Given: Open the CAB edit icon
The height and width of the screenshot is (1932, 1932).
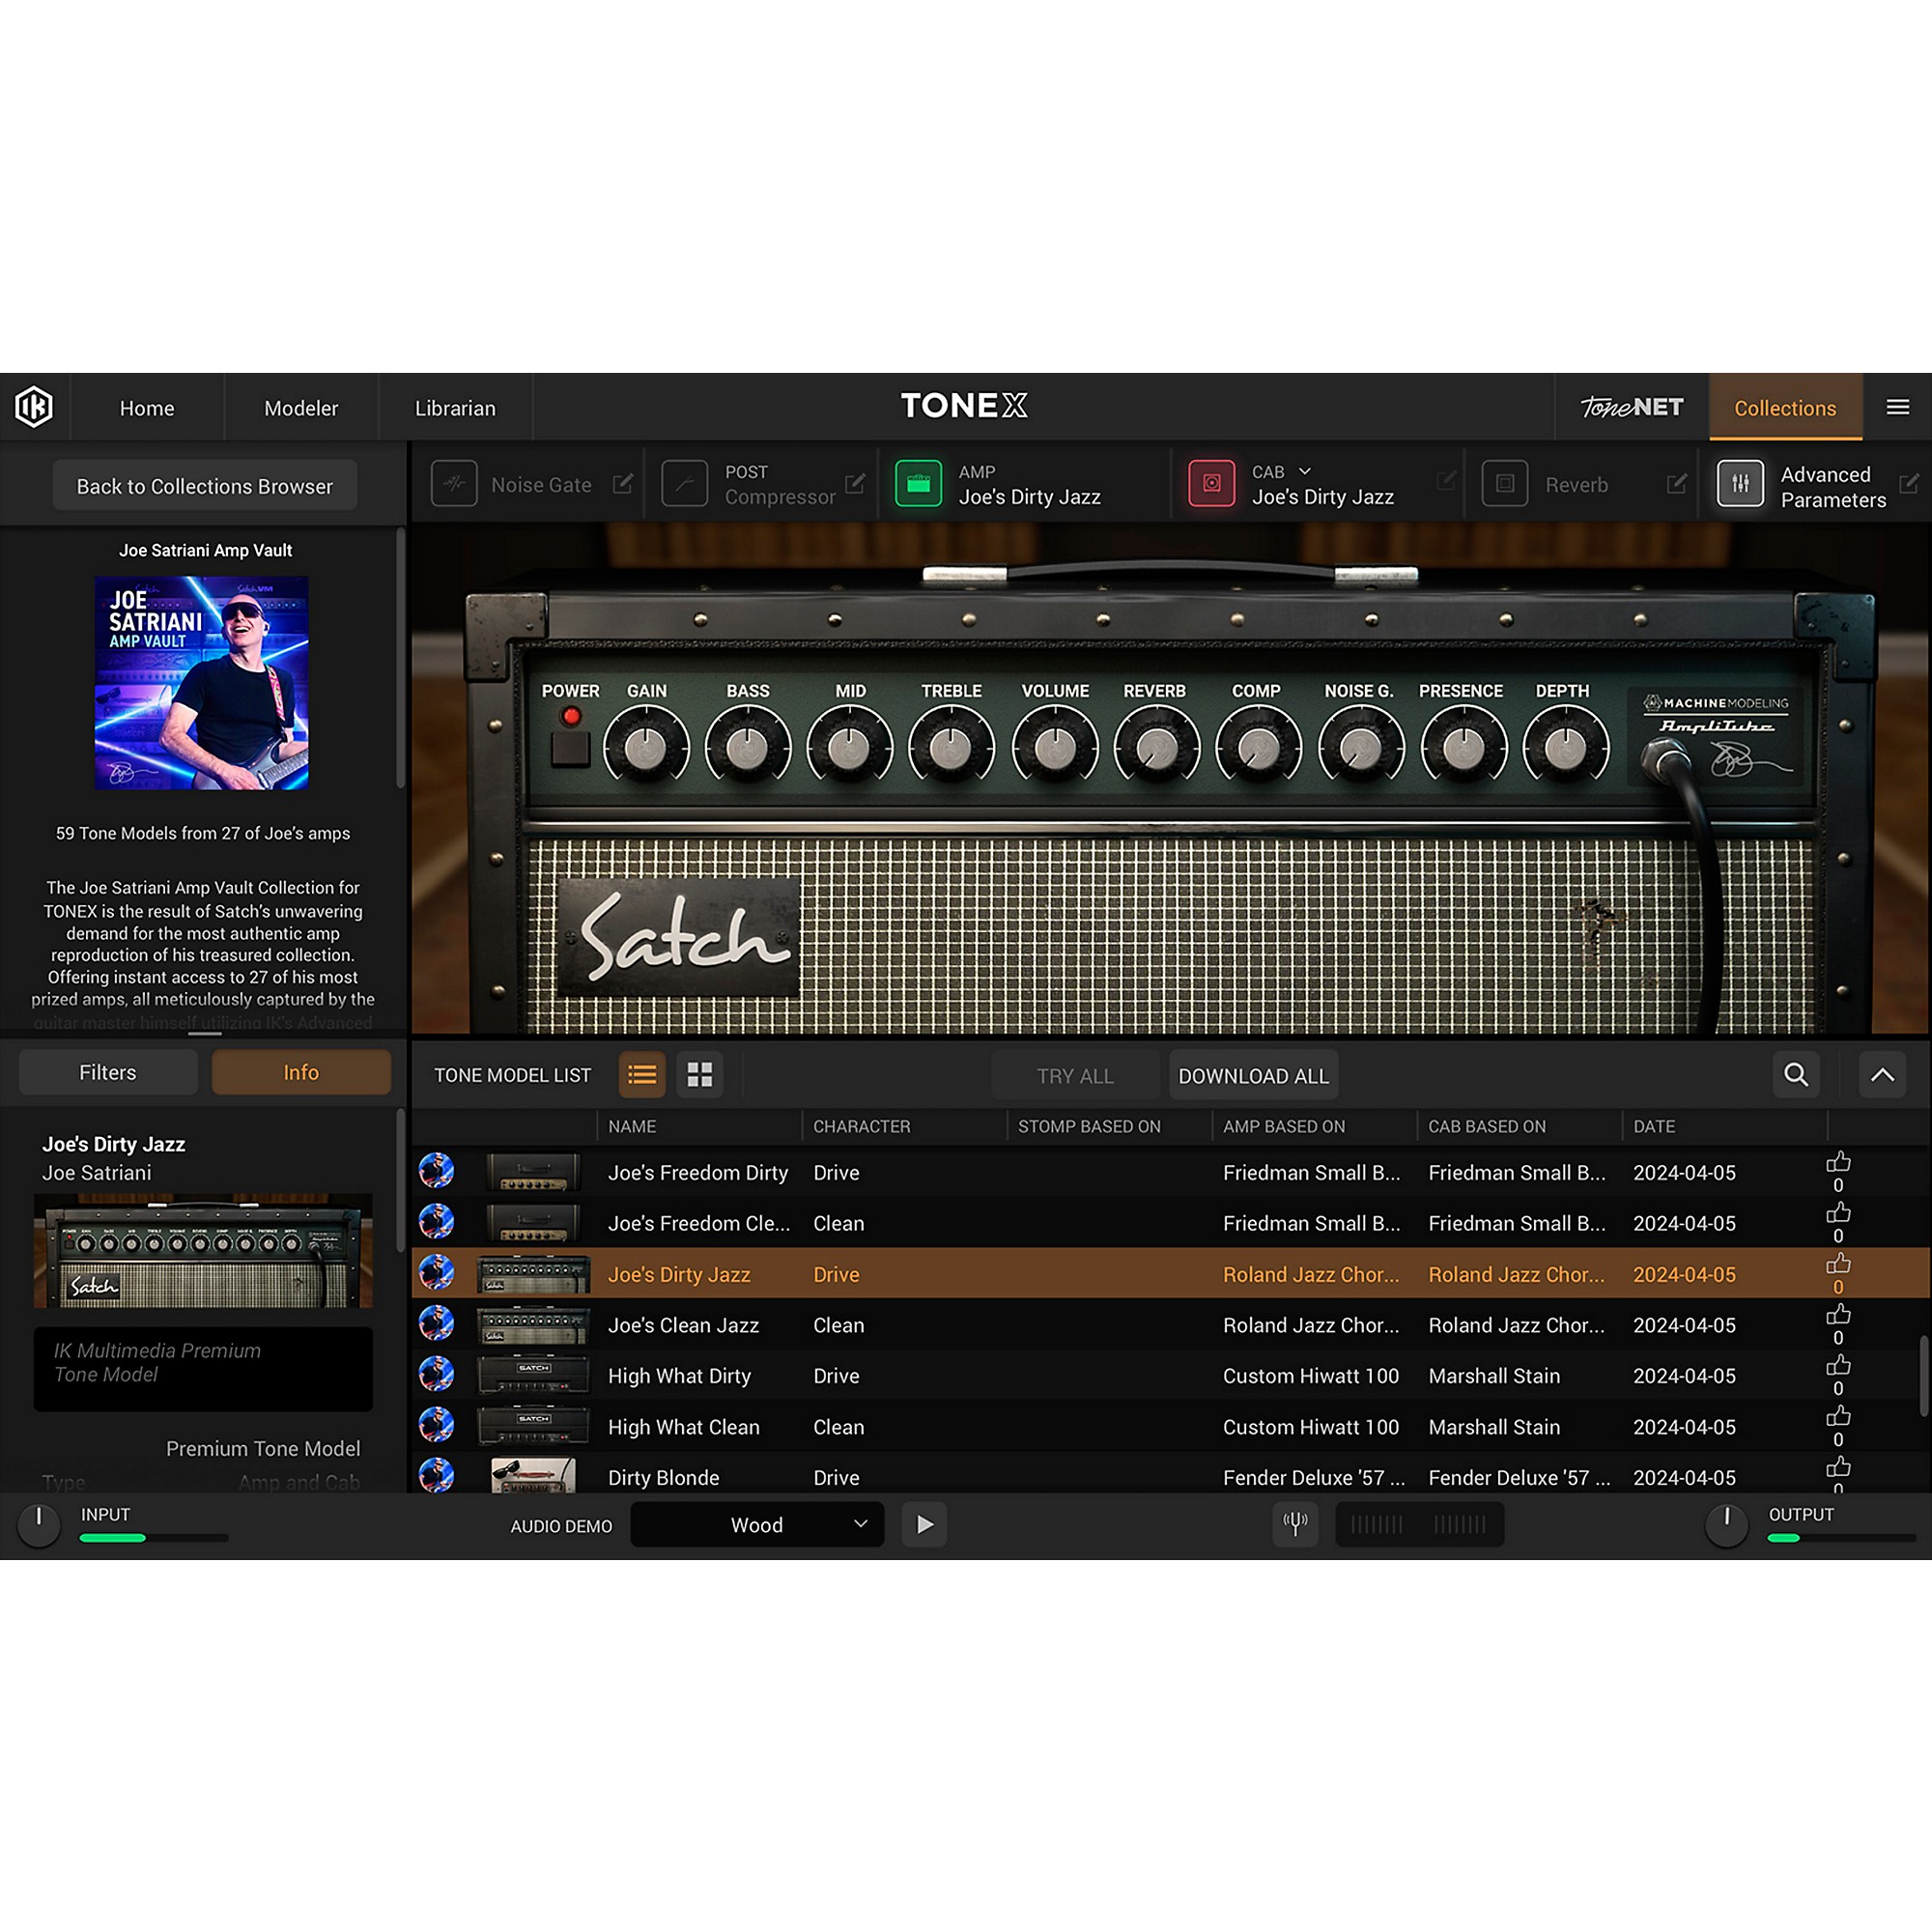Looking at the screenshot, I should [x=1446, y=481].
